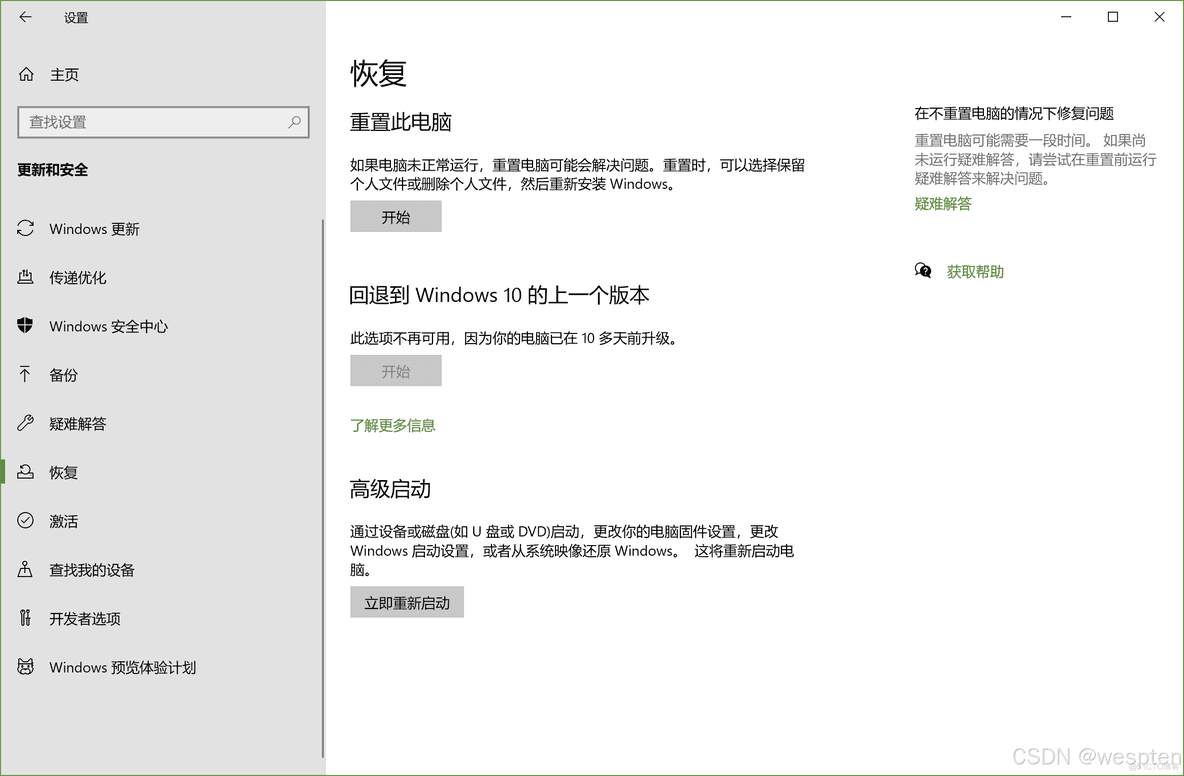Click the sidebar vertical scrollbar

(x=323, y=488)
